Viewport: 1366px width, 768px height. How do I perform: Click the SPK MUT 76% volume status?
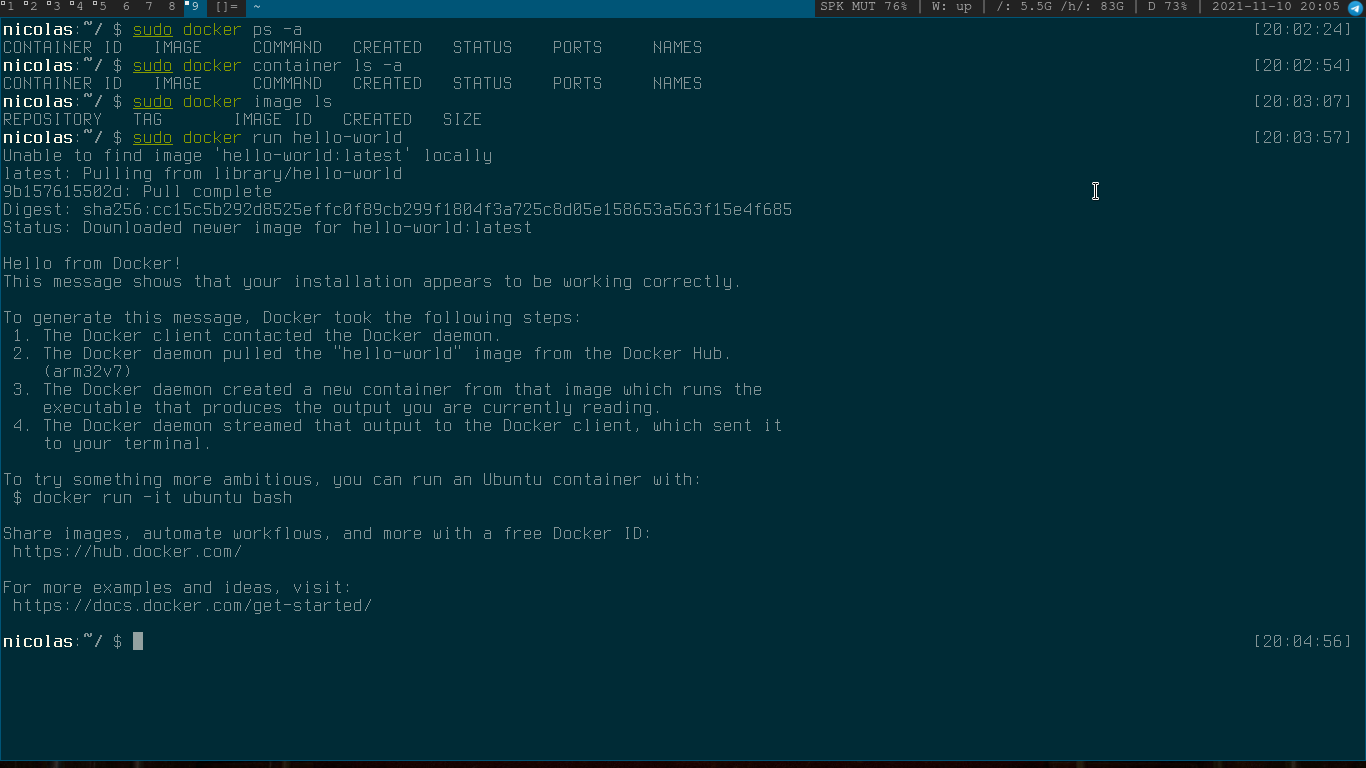click(x=864, y=7)
